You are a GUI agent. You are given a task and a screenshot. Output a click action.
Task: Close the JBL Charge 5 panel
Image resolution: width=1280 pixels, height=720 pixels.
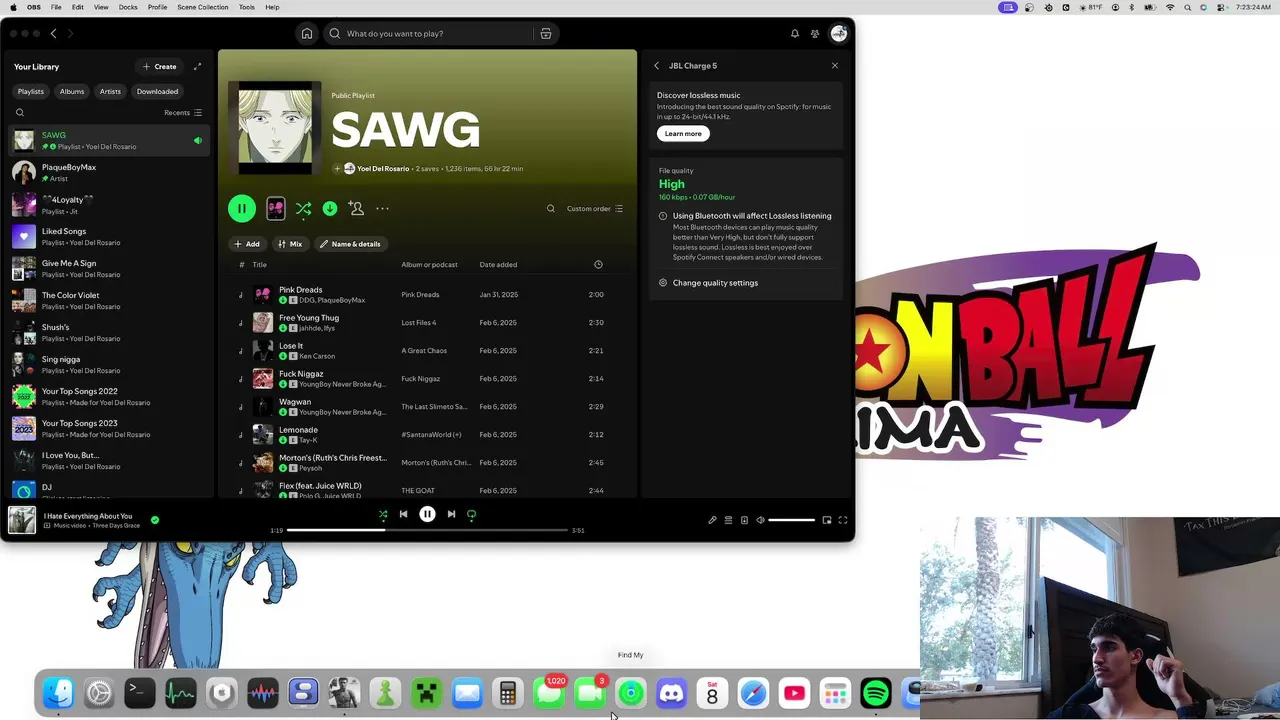pyautogui.click(x=835, y=66)
